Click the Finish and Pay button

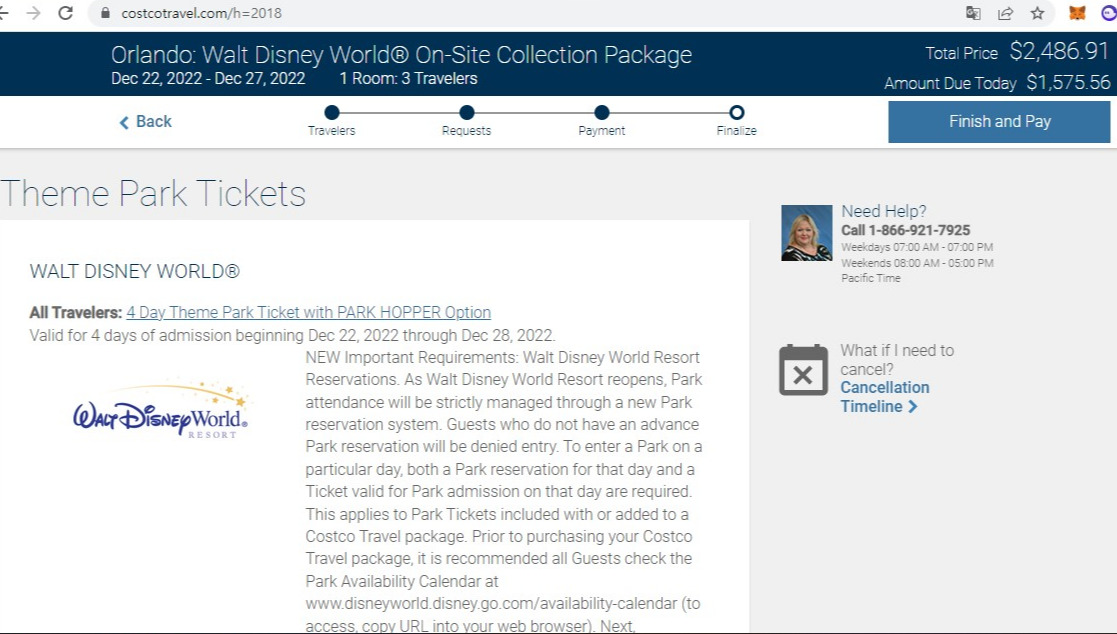coord(999,122)
